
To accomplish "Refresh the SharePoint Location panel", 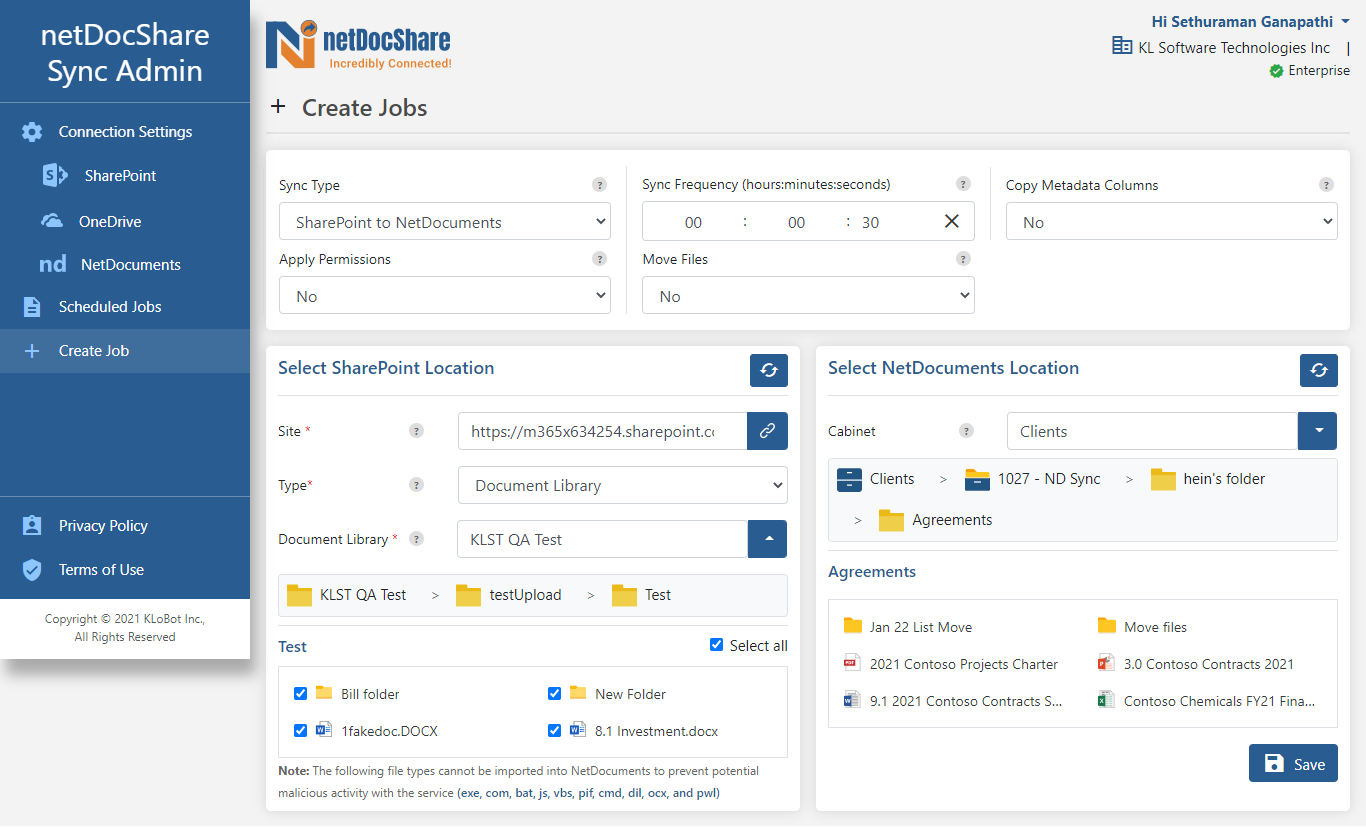I will (x=769, y=370).
